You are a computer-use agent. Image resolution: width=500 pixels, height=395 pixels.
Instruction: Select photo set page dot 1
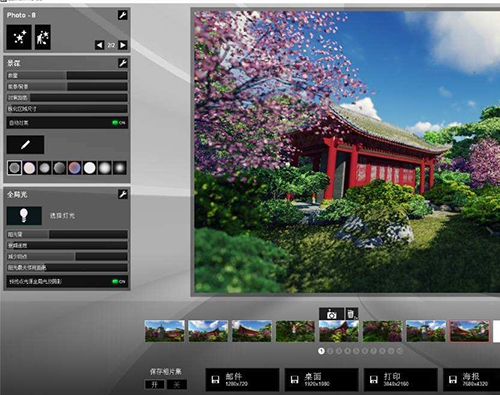tap(321, 351)
